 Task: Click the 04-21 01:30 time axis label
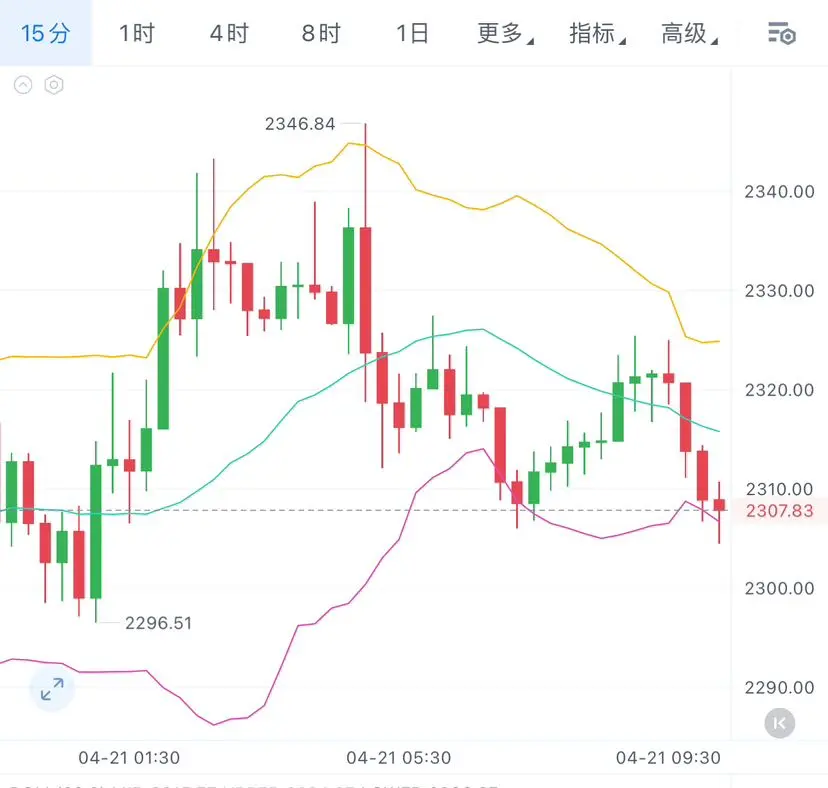pyautogui.click(x=129, y=758)
